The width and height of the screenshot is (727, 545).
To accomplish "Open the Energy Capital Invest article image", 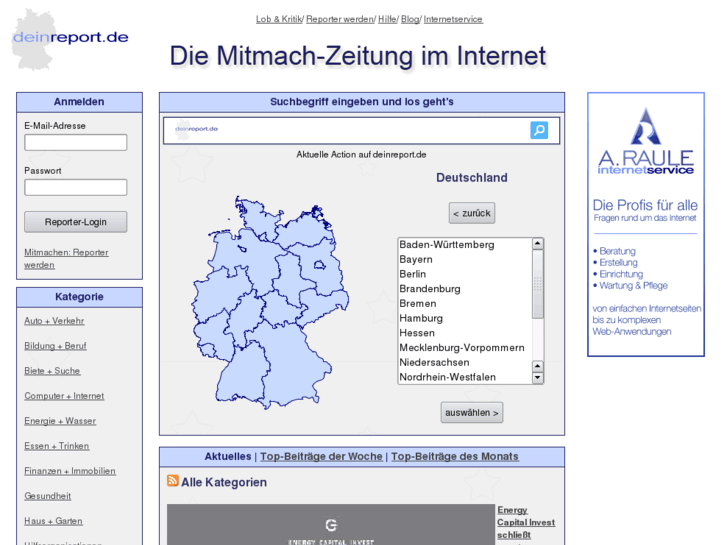I will pyautogui.click(x=331, y=525).
